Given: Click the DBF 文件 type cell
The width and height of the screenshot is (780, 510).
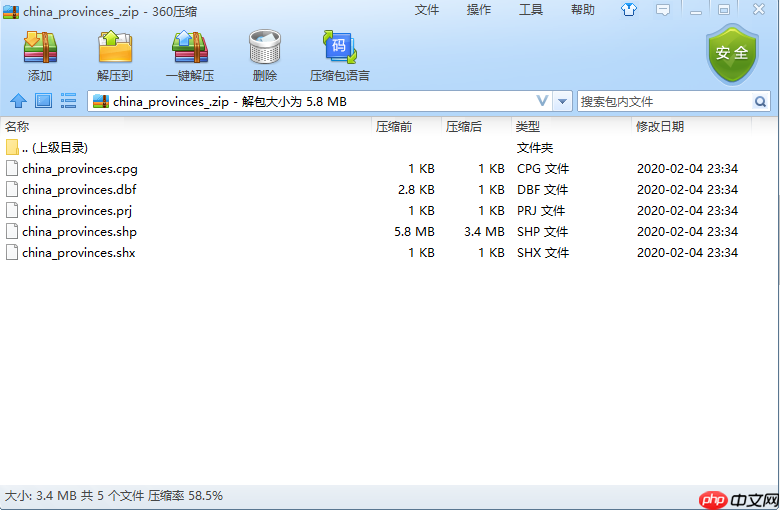Looking at the screenshot, I should (542, 190).
